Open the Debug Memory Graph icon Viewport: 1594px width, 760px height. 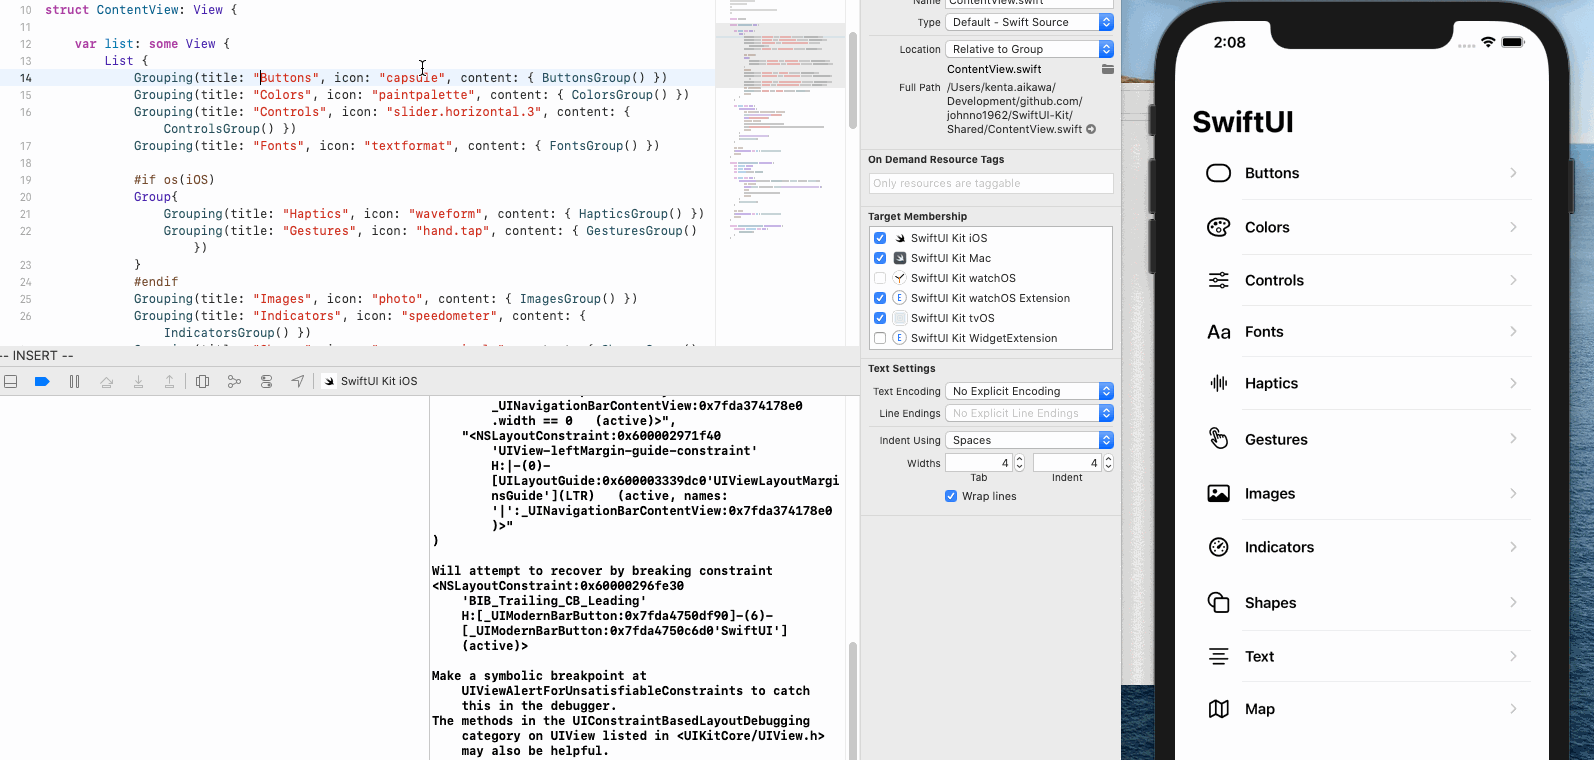coord(234,381)
